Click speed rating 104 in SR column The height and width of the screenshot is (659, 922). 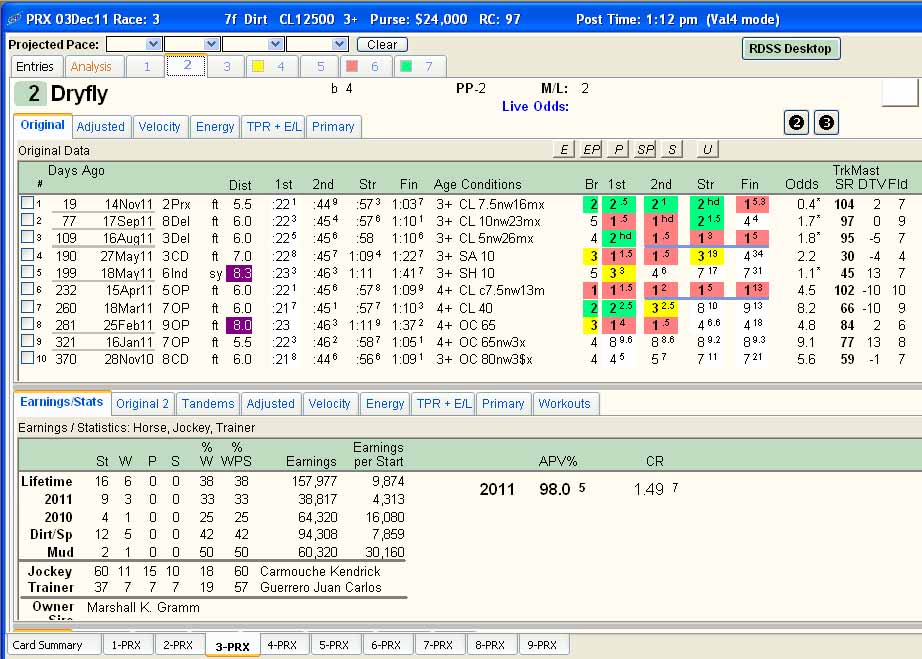pyautogui.click(x=844, y=204)
